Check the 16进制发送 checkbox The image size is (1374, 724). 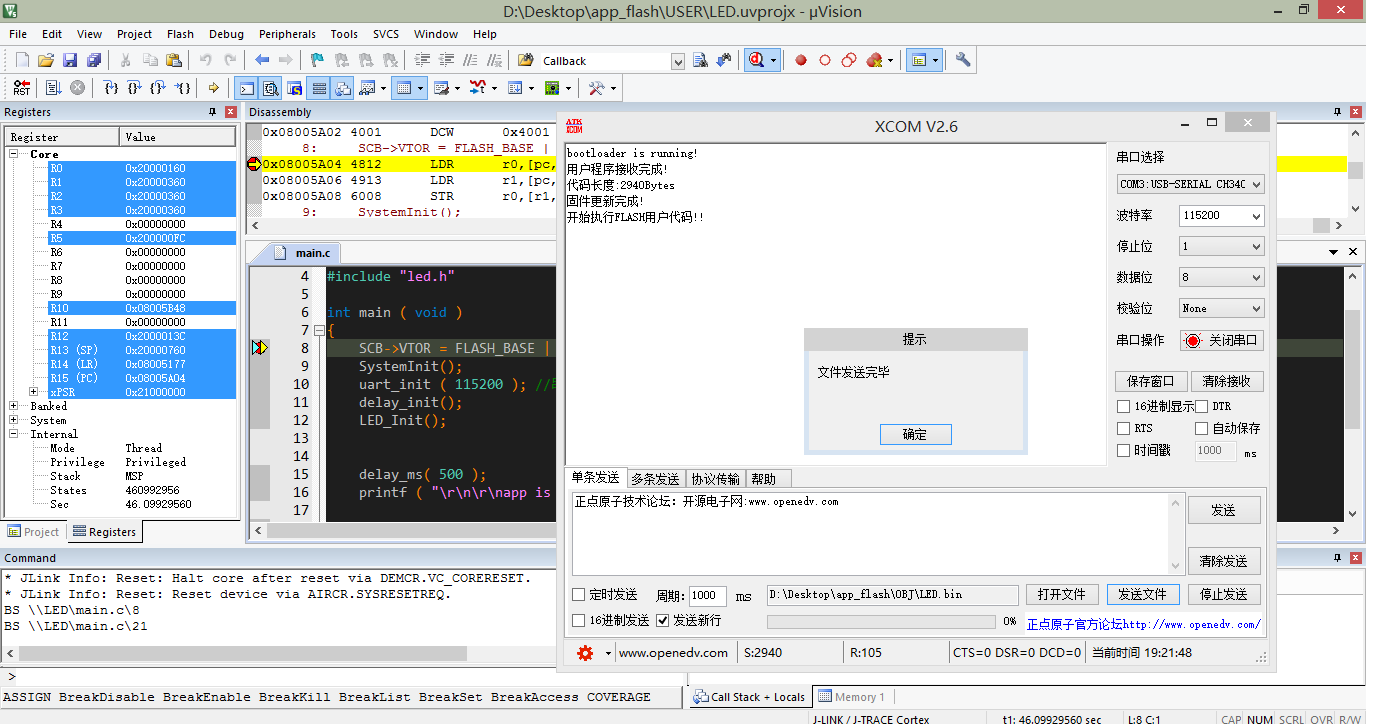click(x=578, y=621)
